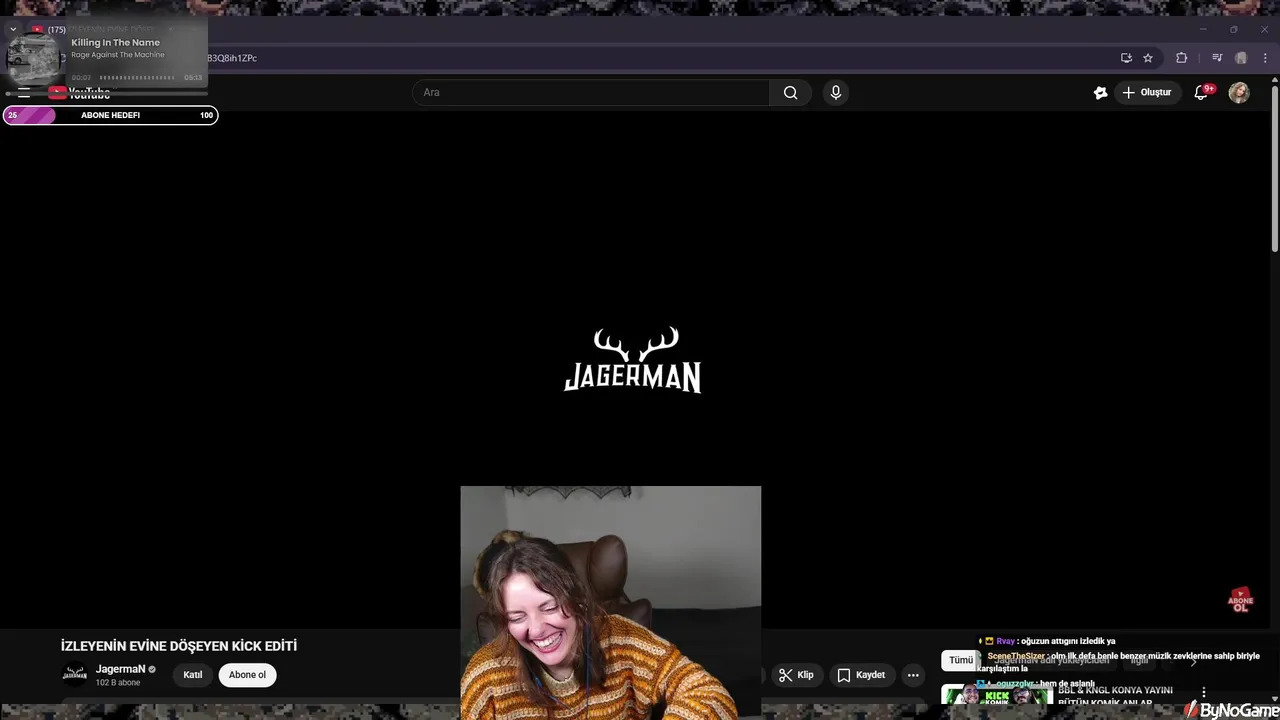
Task: Click the install app icon in address bar
Action: coord(1126,58)
